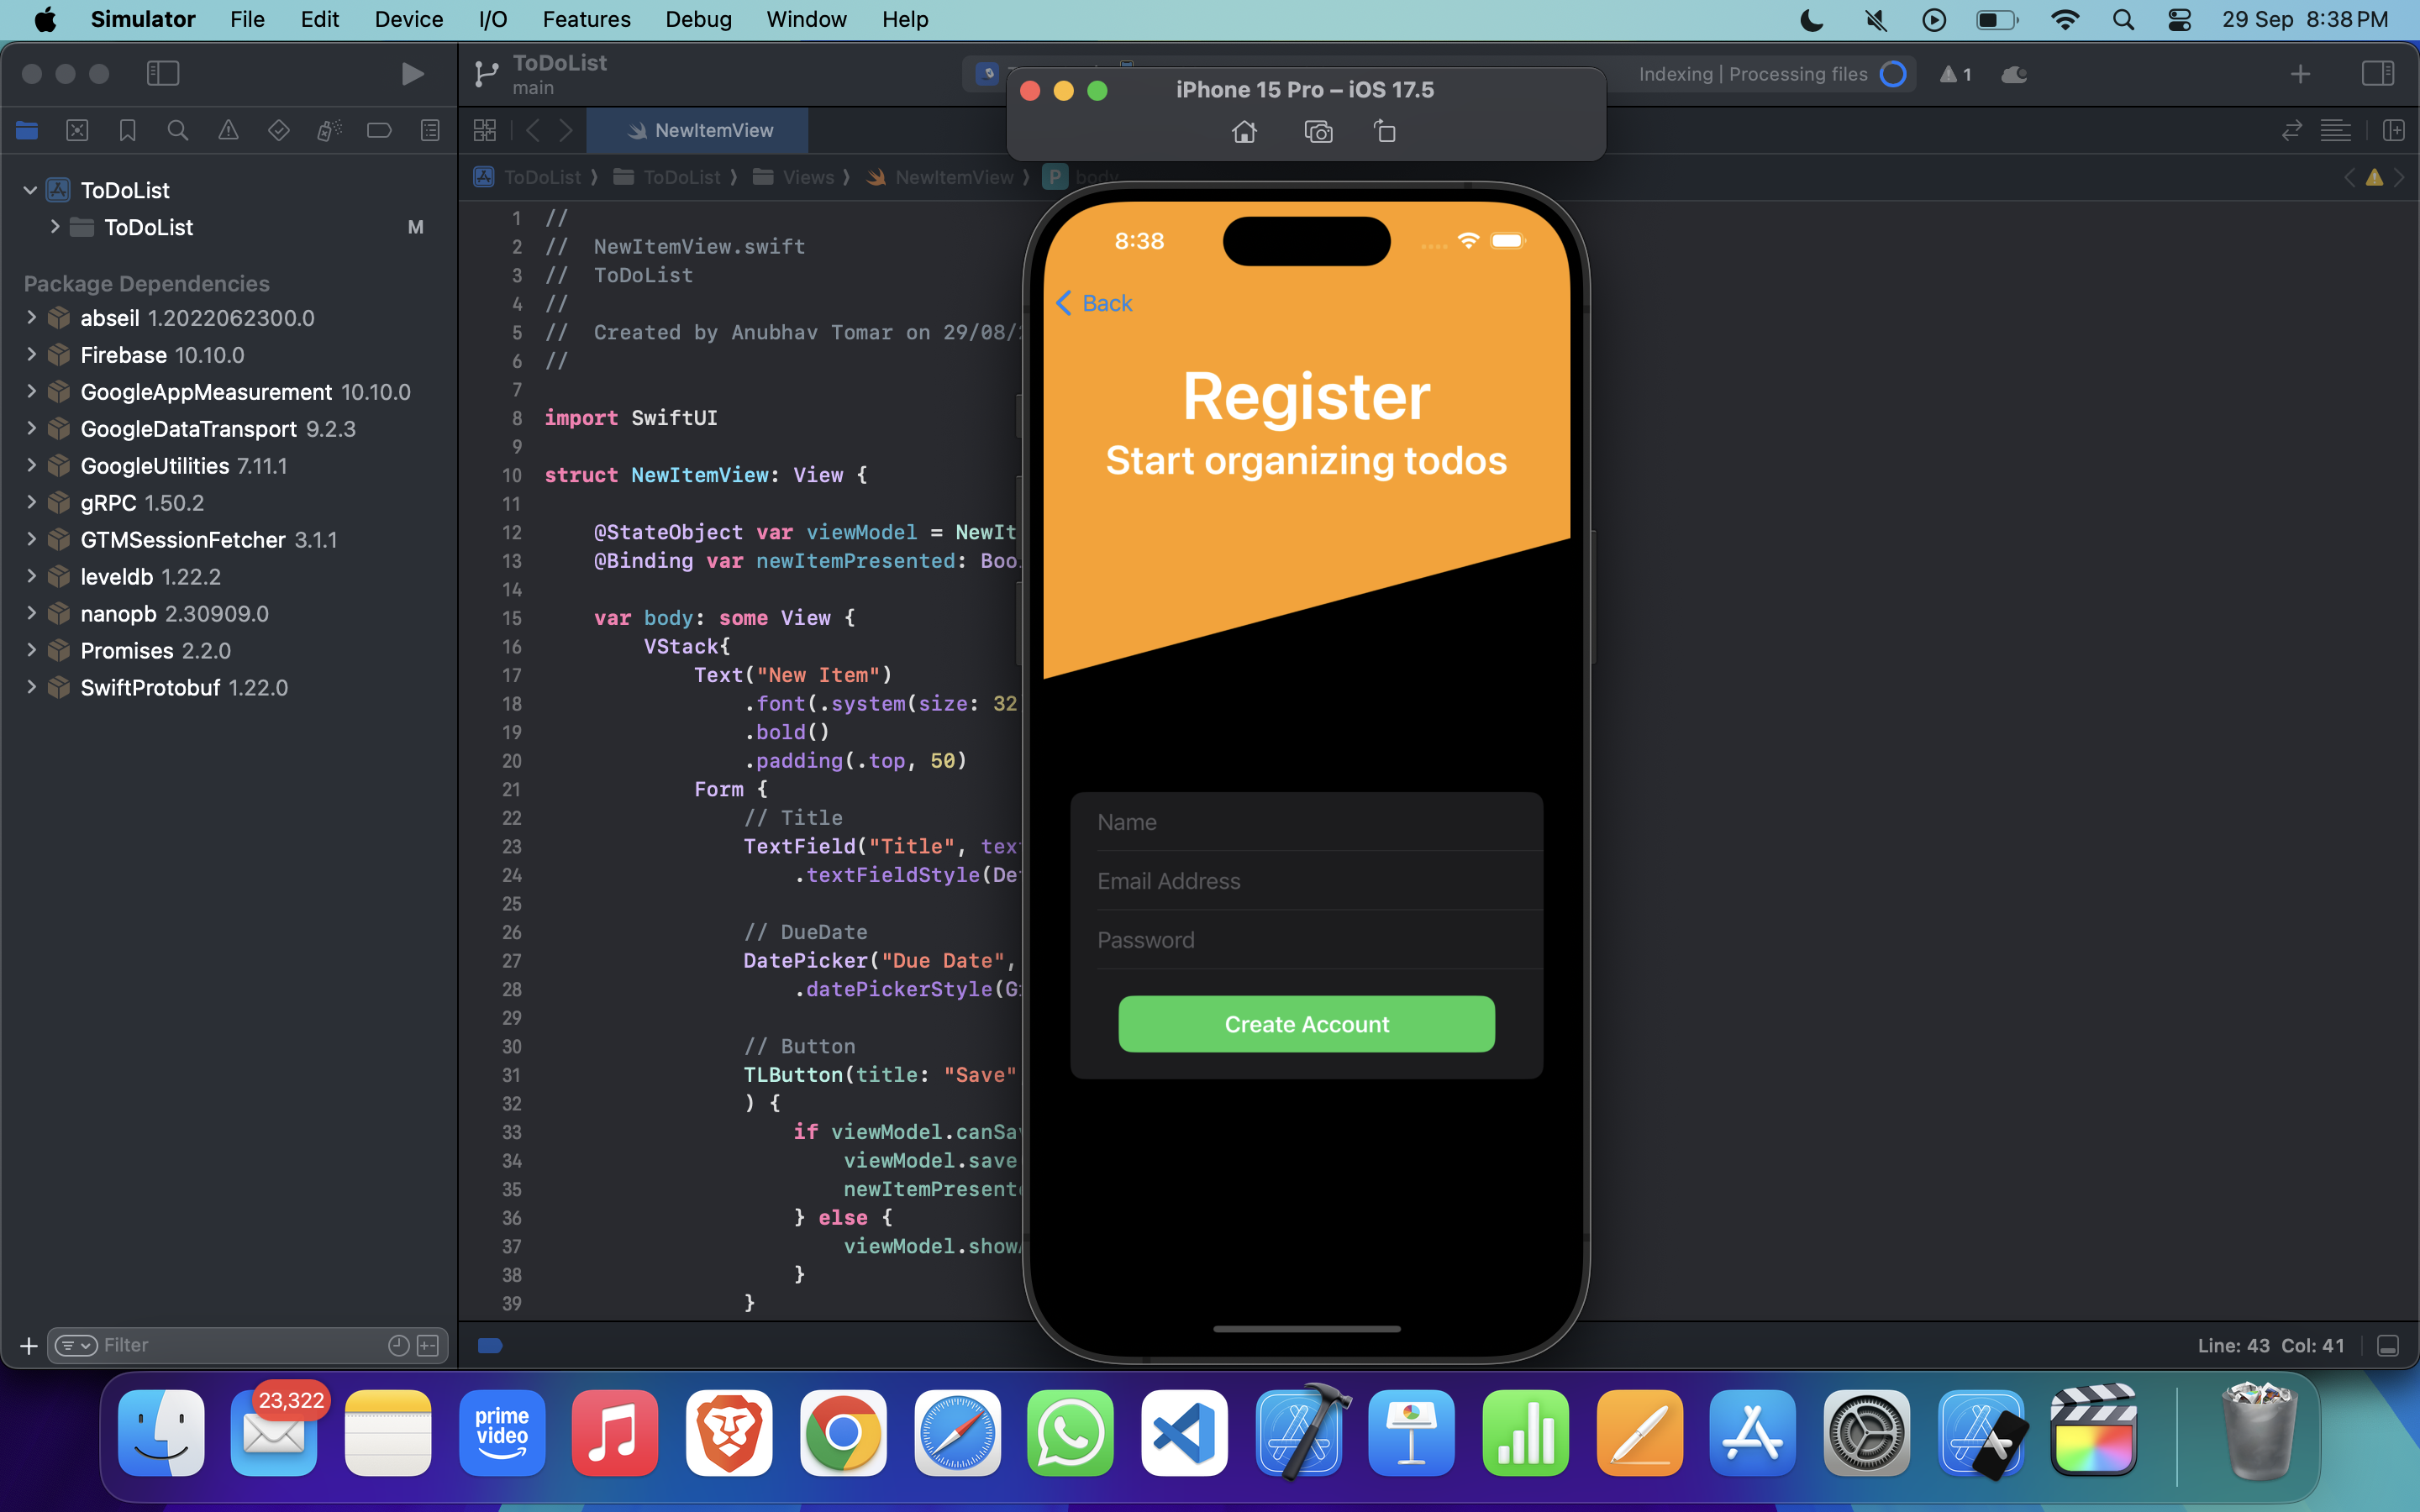Take a simulator screenshot with camera icon

click(1318, 132)
